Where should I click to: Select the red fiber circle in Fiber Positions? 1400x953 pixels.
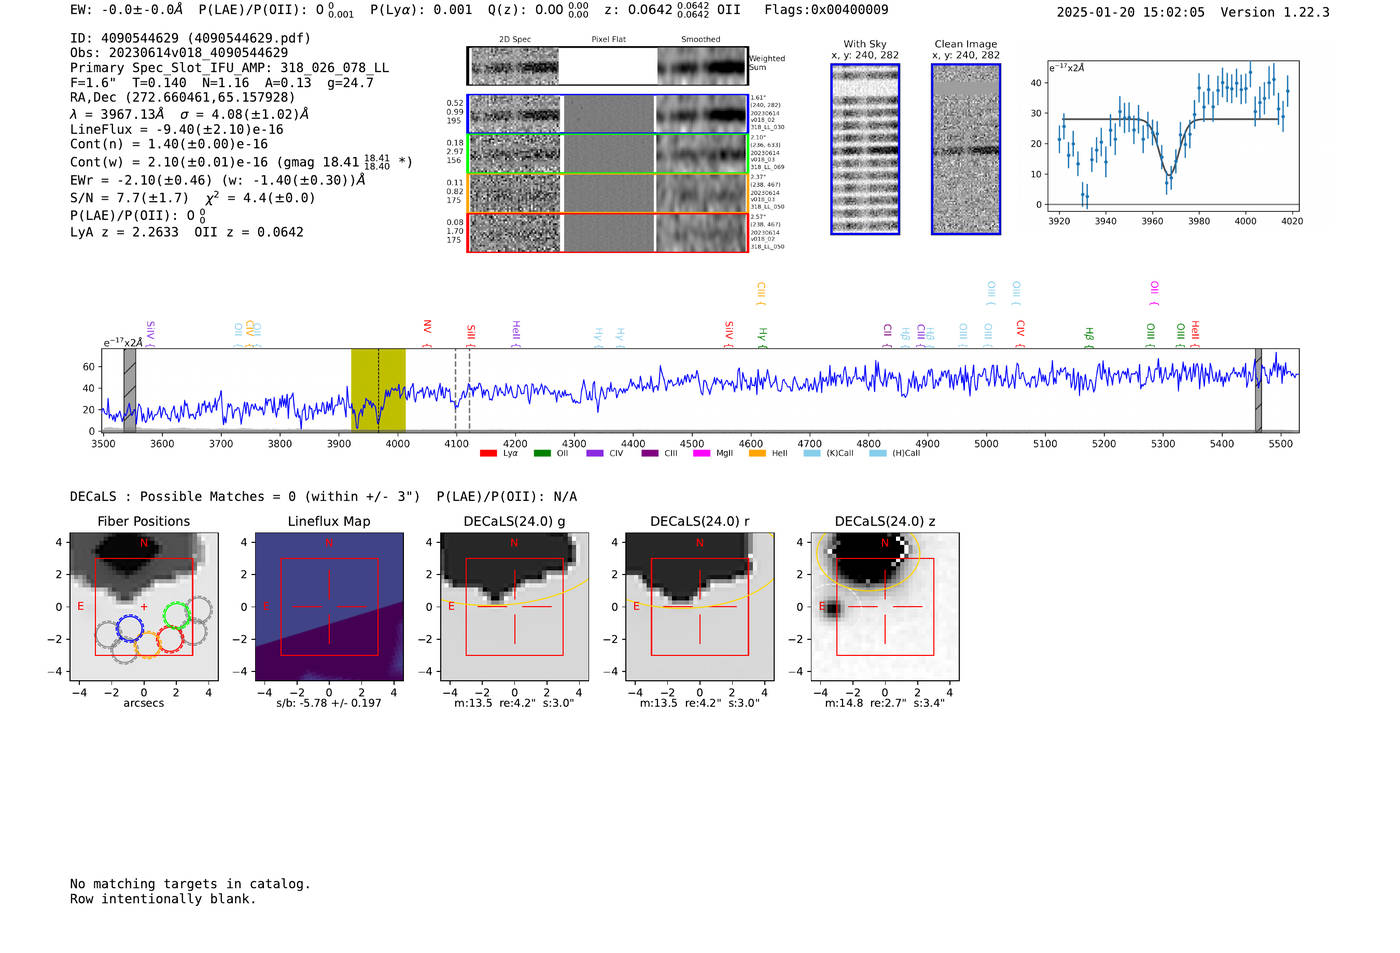(169, 639)
